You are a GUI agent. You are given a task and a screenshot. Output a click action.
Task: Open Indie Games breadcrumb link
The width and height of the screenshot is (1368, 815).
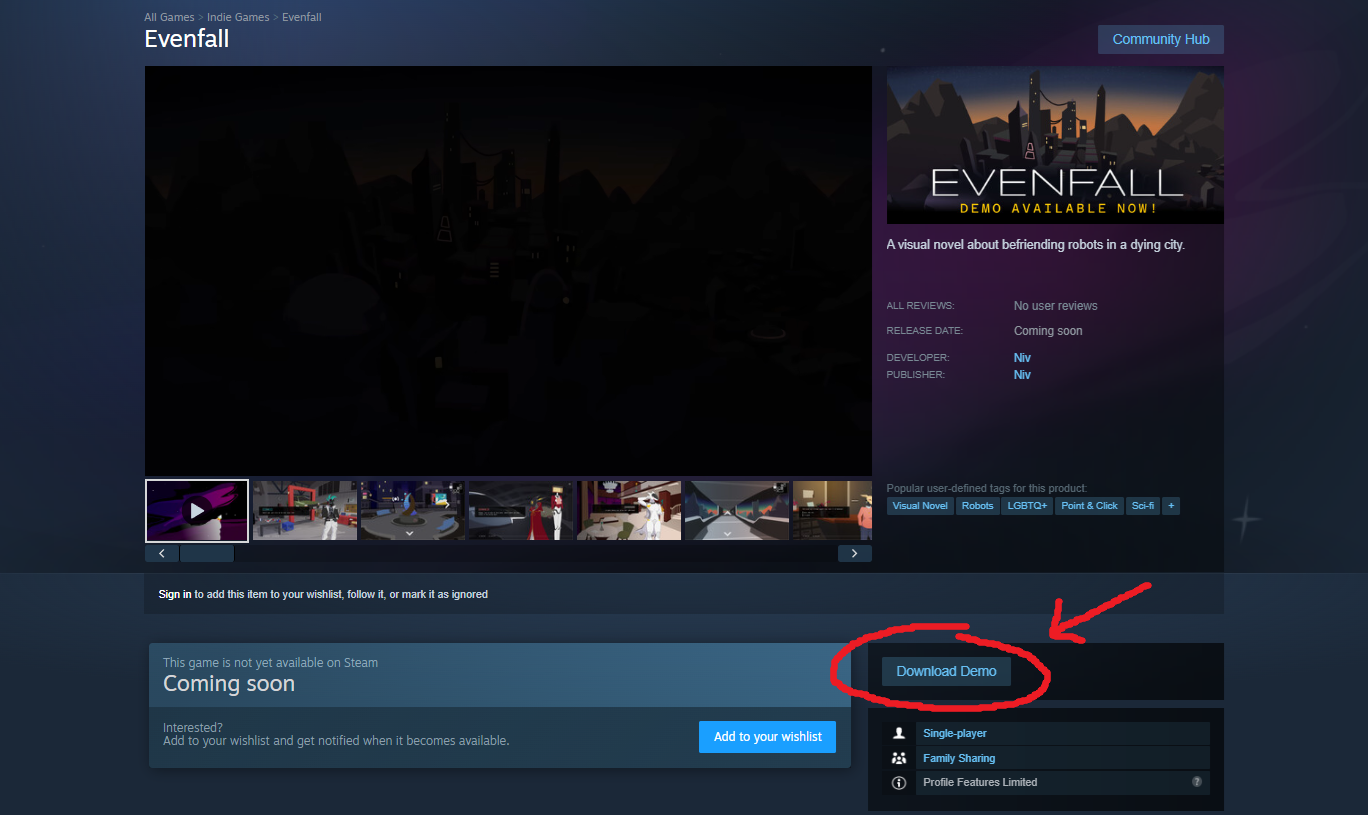(238, 17)
